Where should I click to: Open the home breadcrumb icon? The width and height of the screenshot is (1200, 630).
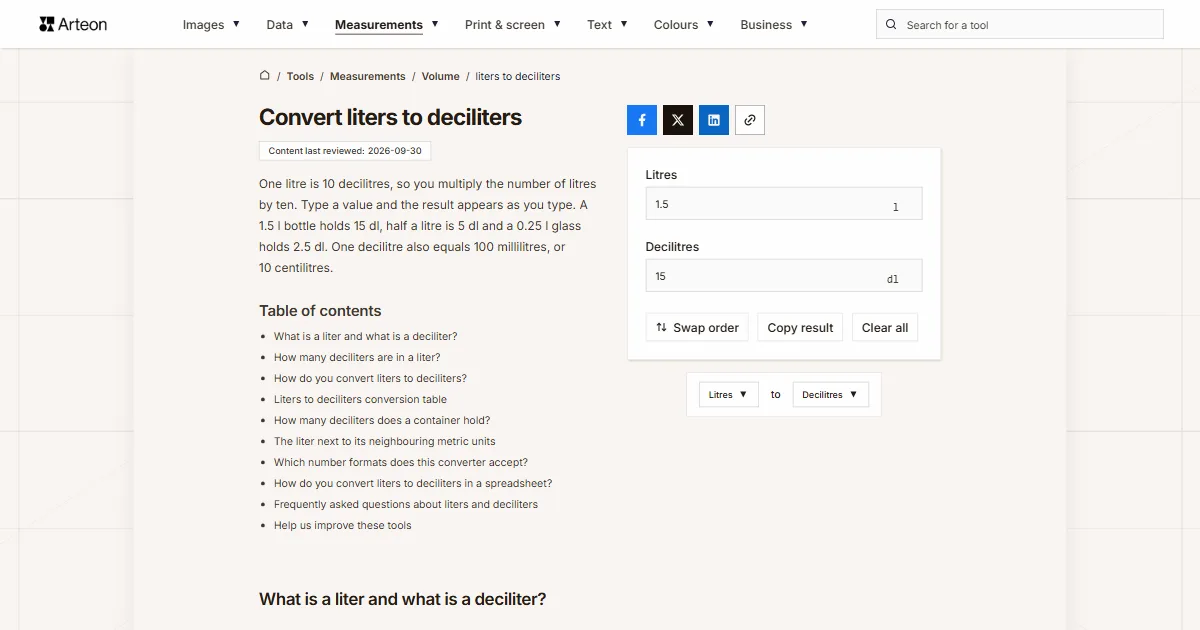(x=265, y=76)
